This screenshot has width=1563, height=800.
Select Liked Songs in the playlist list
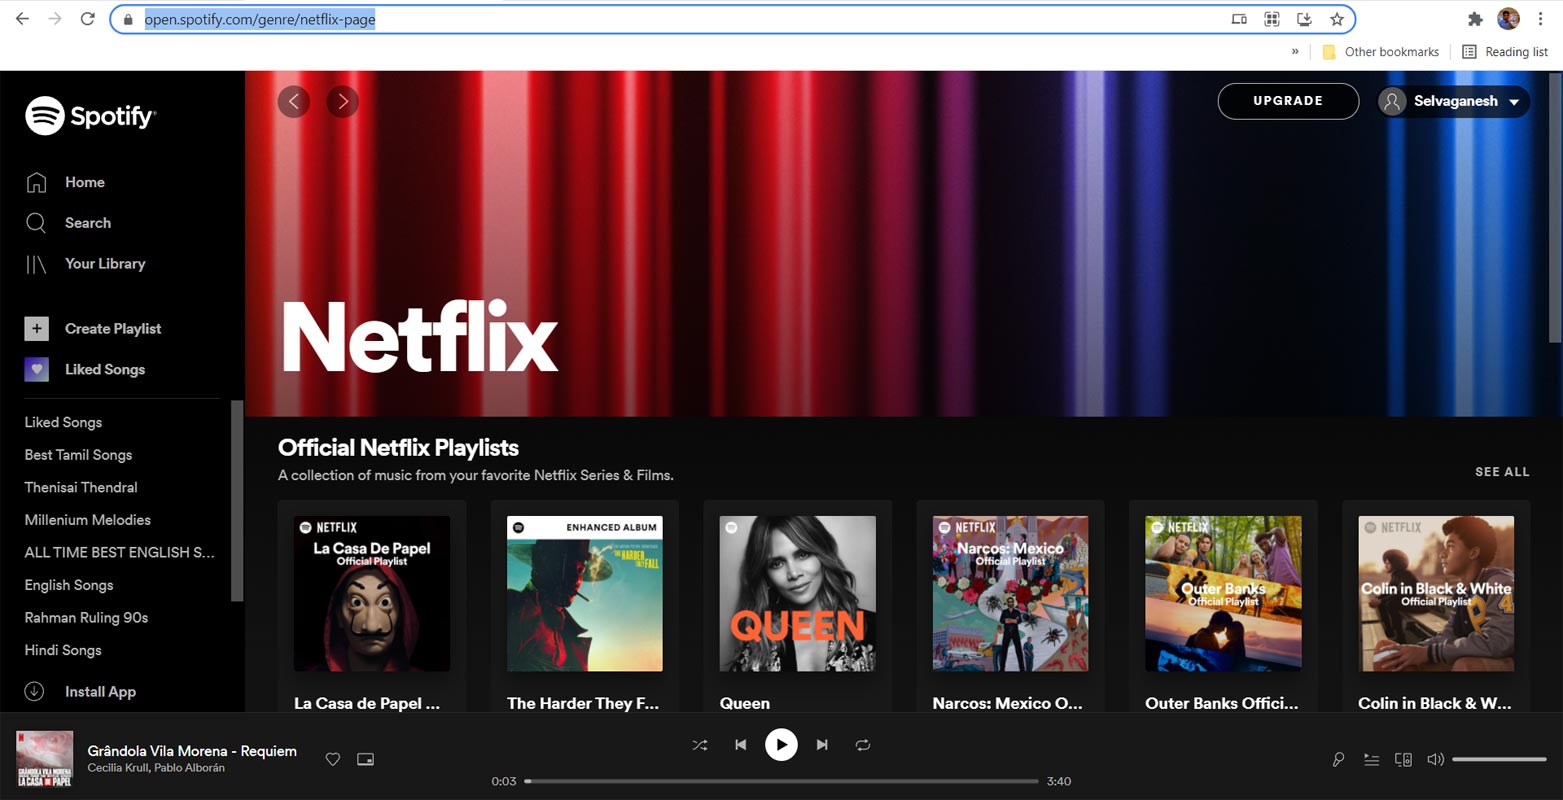tap(63, 422)
